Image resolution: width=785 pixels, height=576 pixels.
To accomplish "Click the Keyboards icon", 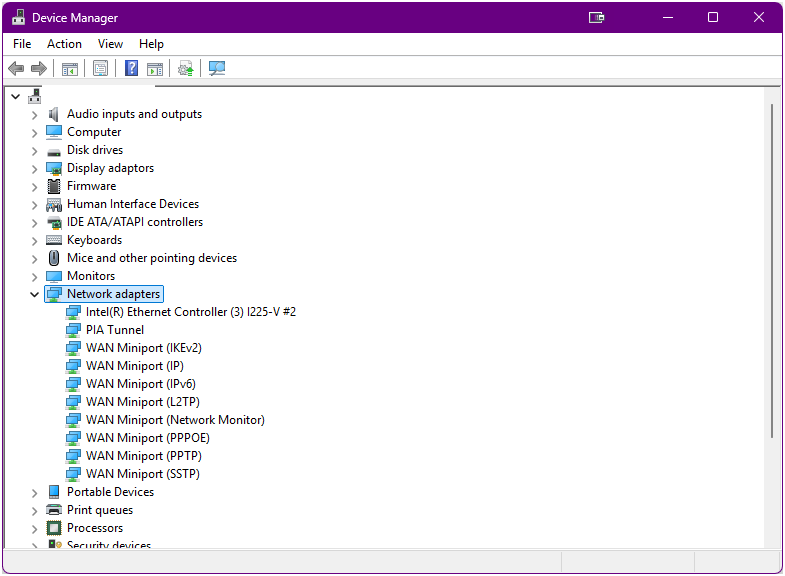I will (54, 240).
